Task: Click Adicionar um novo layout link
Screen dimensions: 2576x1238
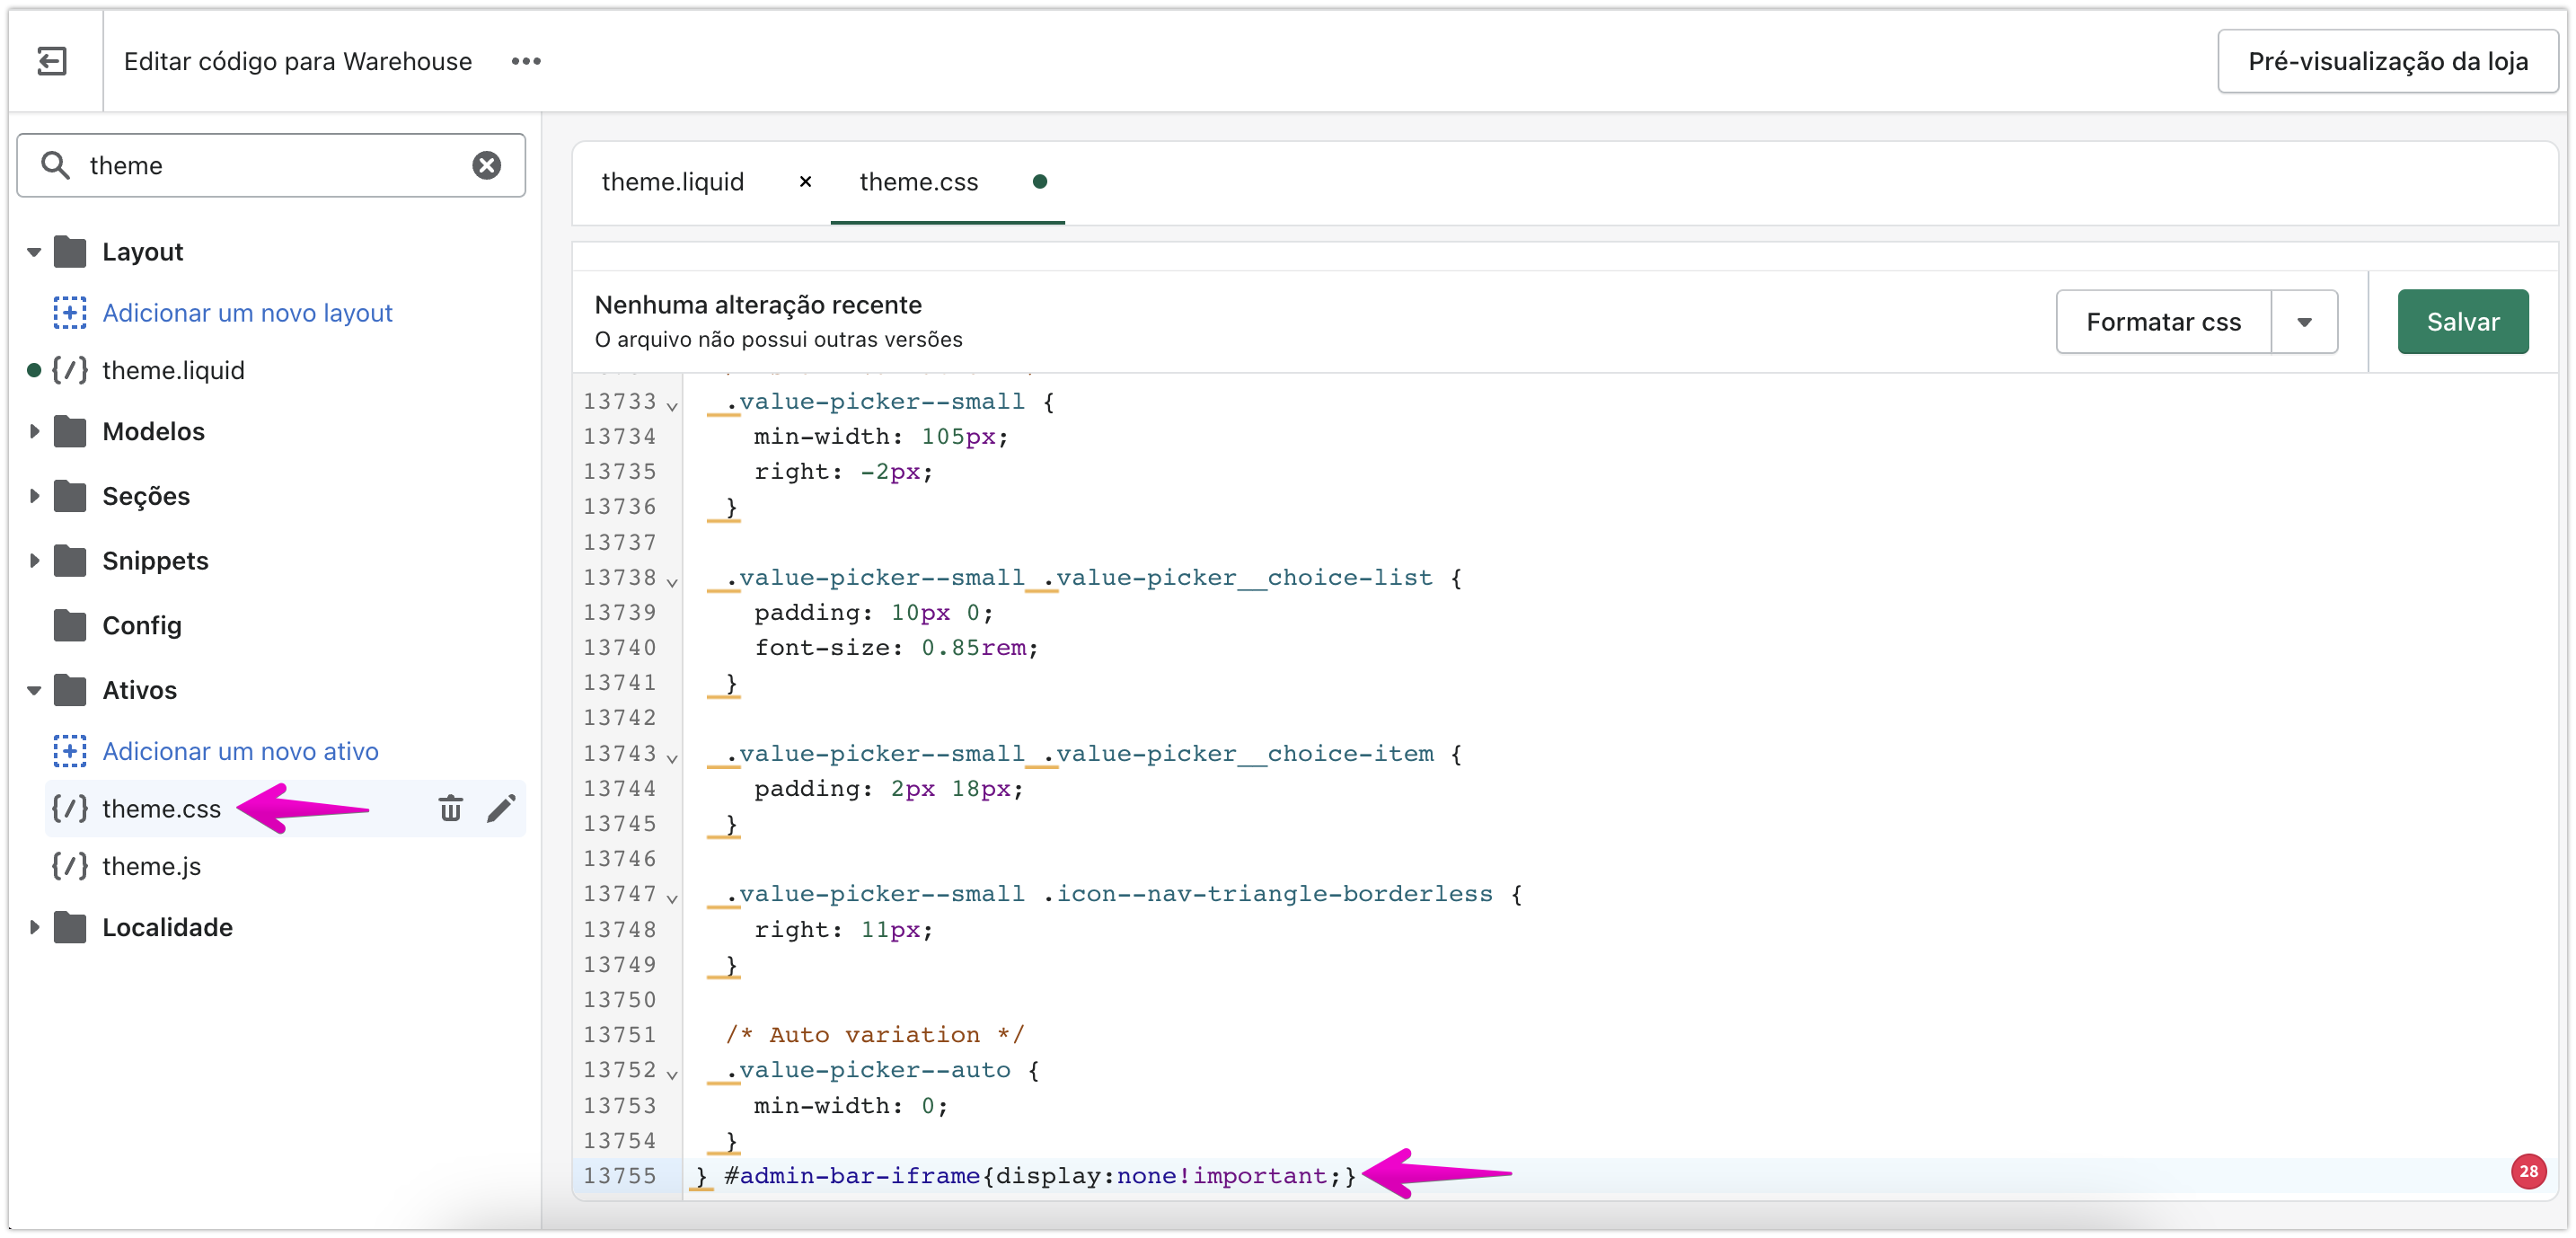Action: 247,313
